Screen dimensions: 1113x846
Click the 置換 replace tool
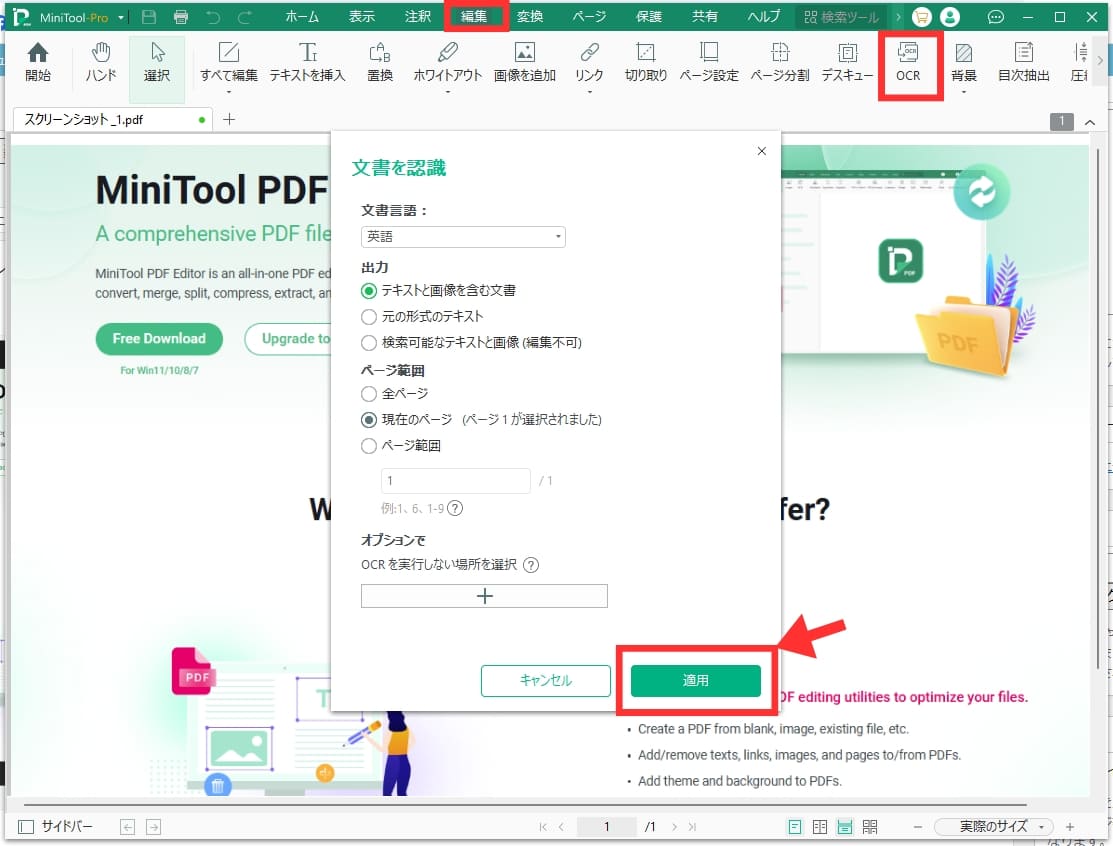point(380,62)
